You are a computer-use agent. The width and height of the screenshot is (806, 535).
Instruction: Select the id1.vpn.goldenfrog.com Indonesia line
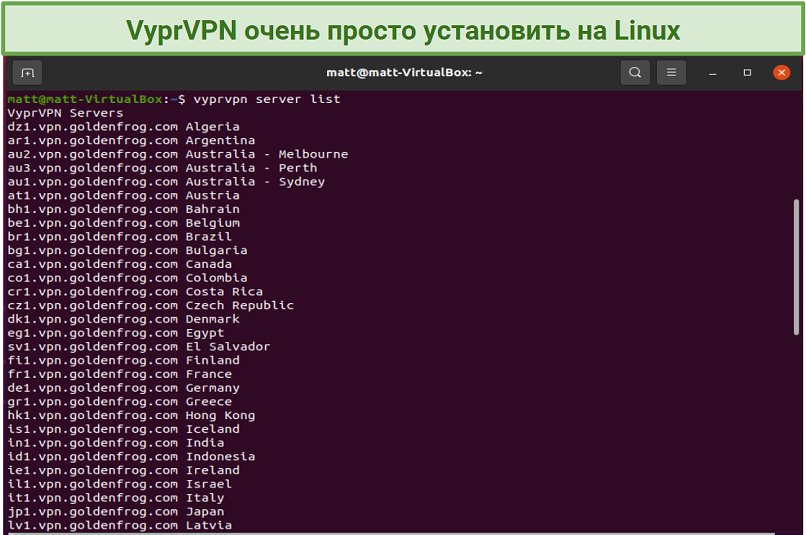tap(131, 457)
